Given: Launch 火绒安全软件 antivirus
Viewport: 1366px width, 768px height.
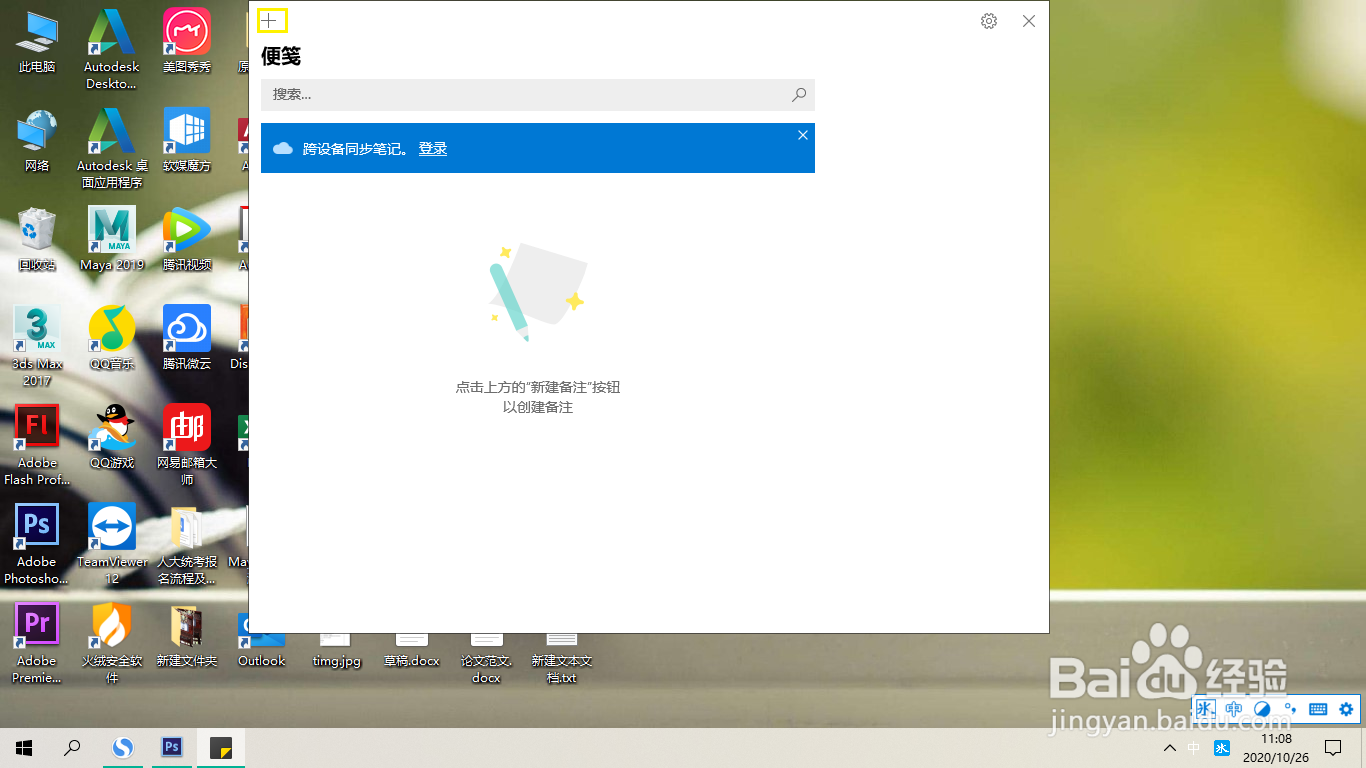Looking at the screenshot, I should tap(111, 625).
